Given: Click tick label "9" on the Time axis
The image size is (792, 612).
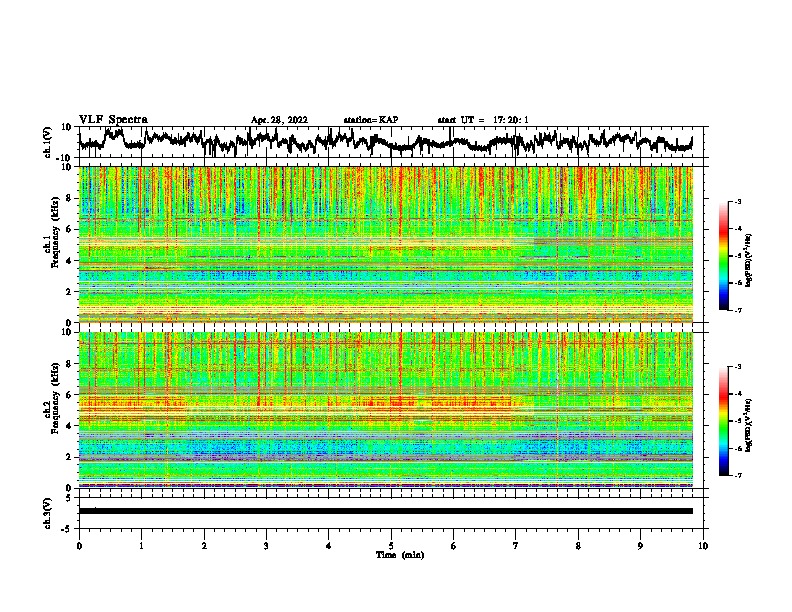Looking at the screenshot, I should coord(640,546).
